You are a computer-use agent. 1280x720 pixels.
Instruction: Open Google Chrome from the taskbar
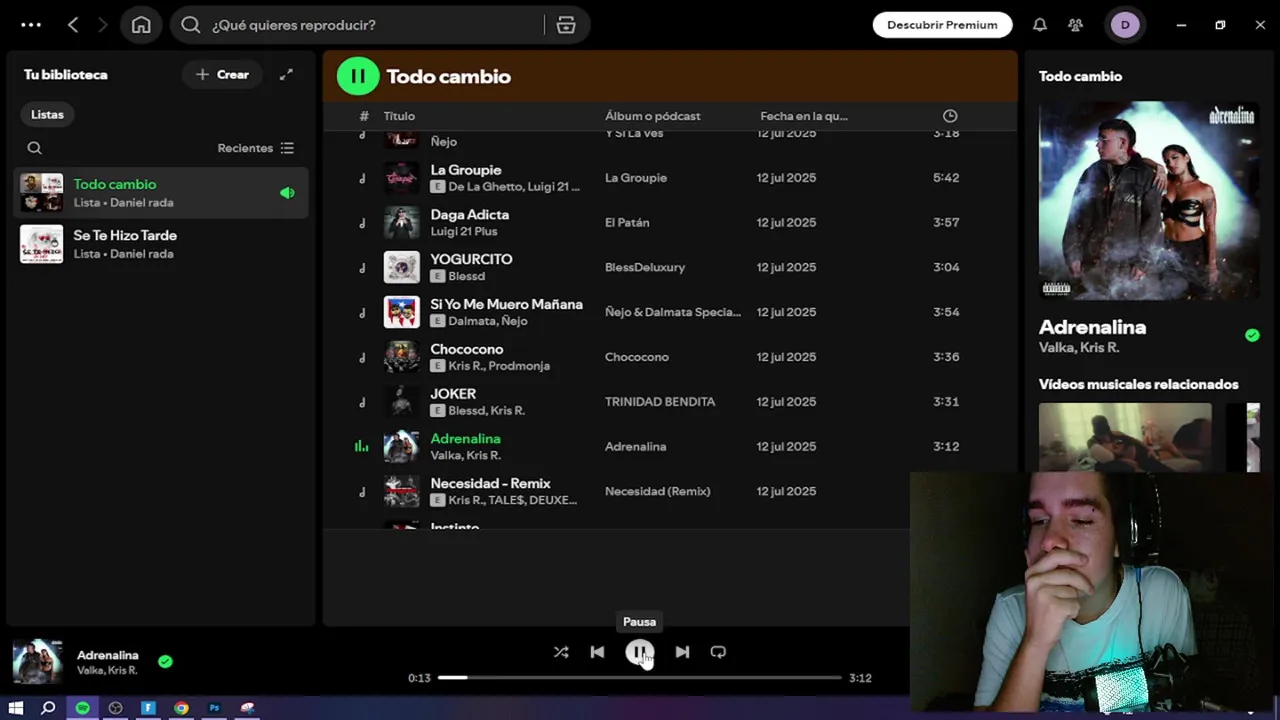coord(181,708)
